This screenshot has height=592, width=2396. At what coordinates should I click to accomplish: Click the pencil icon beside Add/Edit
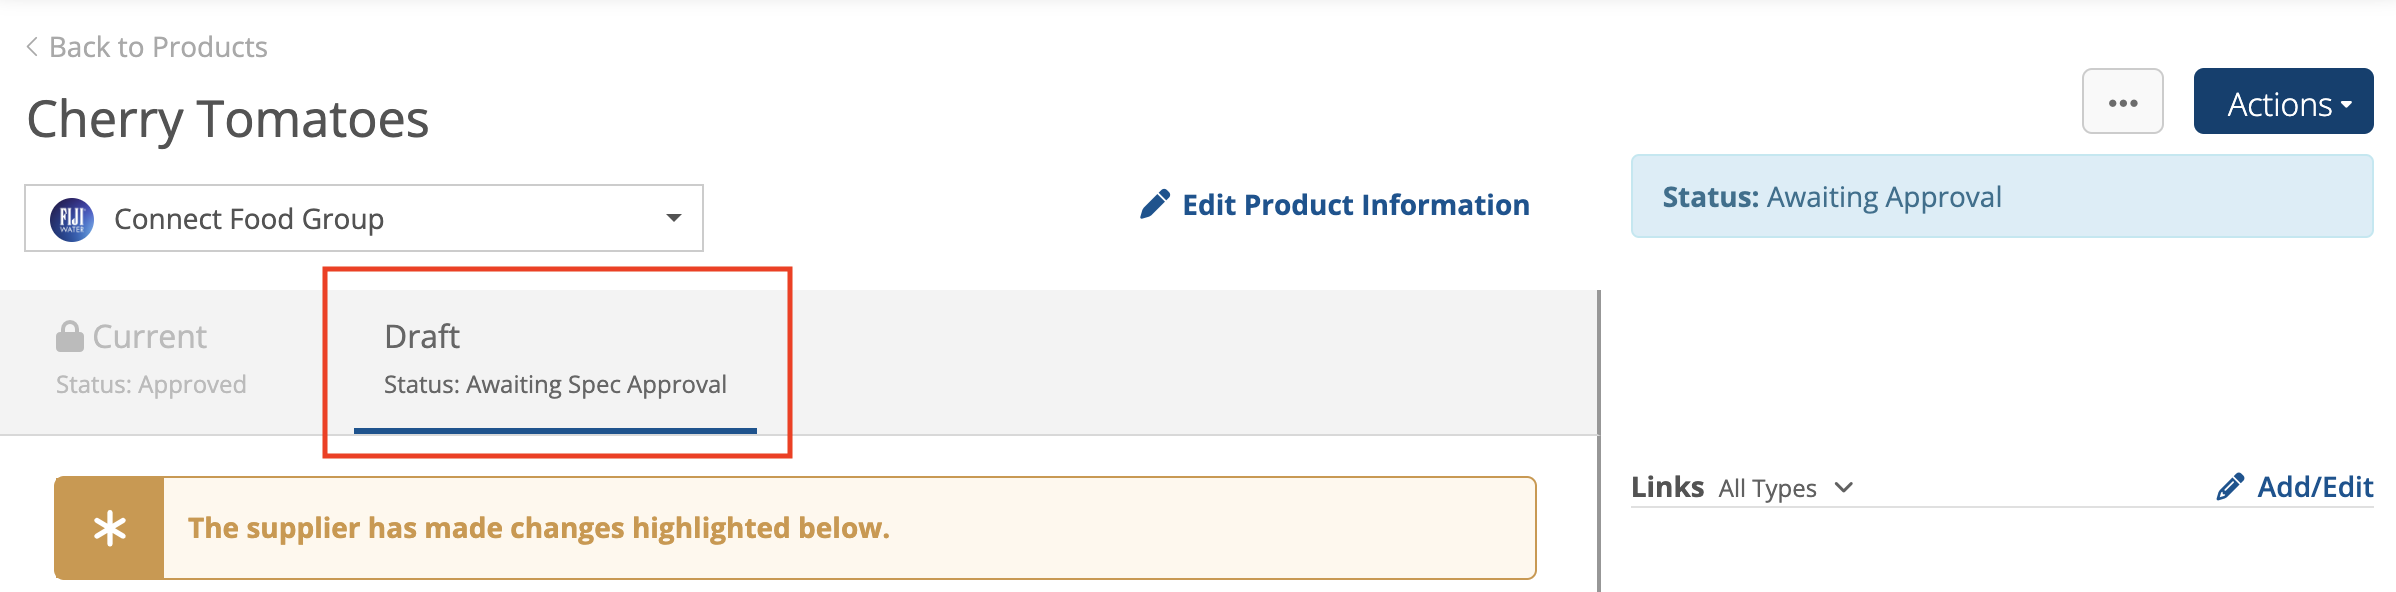click(x=2229, y=487)
